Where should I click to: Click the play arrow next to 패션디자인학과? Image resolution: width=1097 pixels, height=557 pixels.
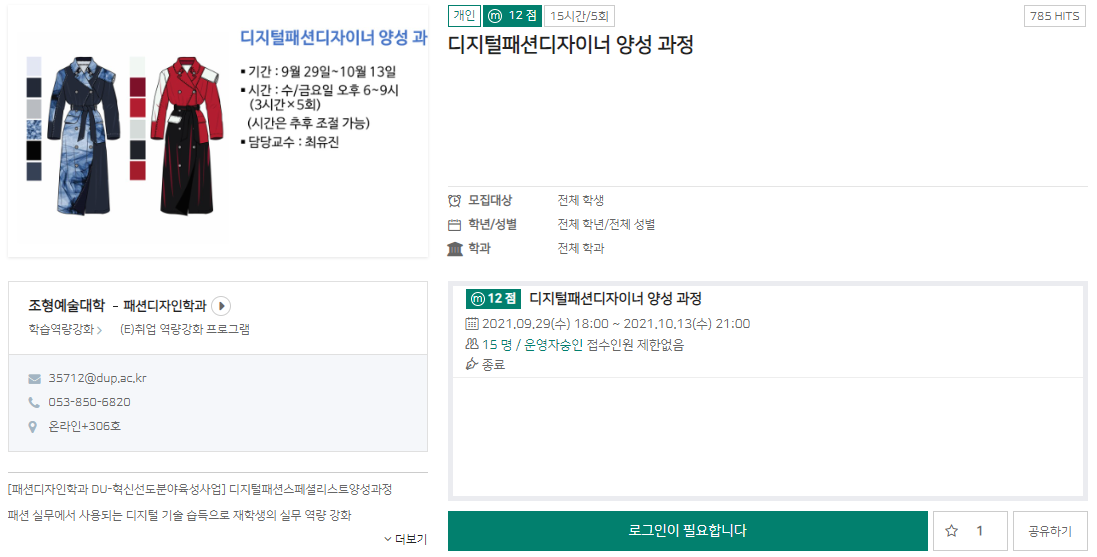(222, 306)
